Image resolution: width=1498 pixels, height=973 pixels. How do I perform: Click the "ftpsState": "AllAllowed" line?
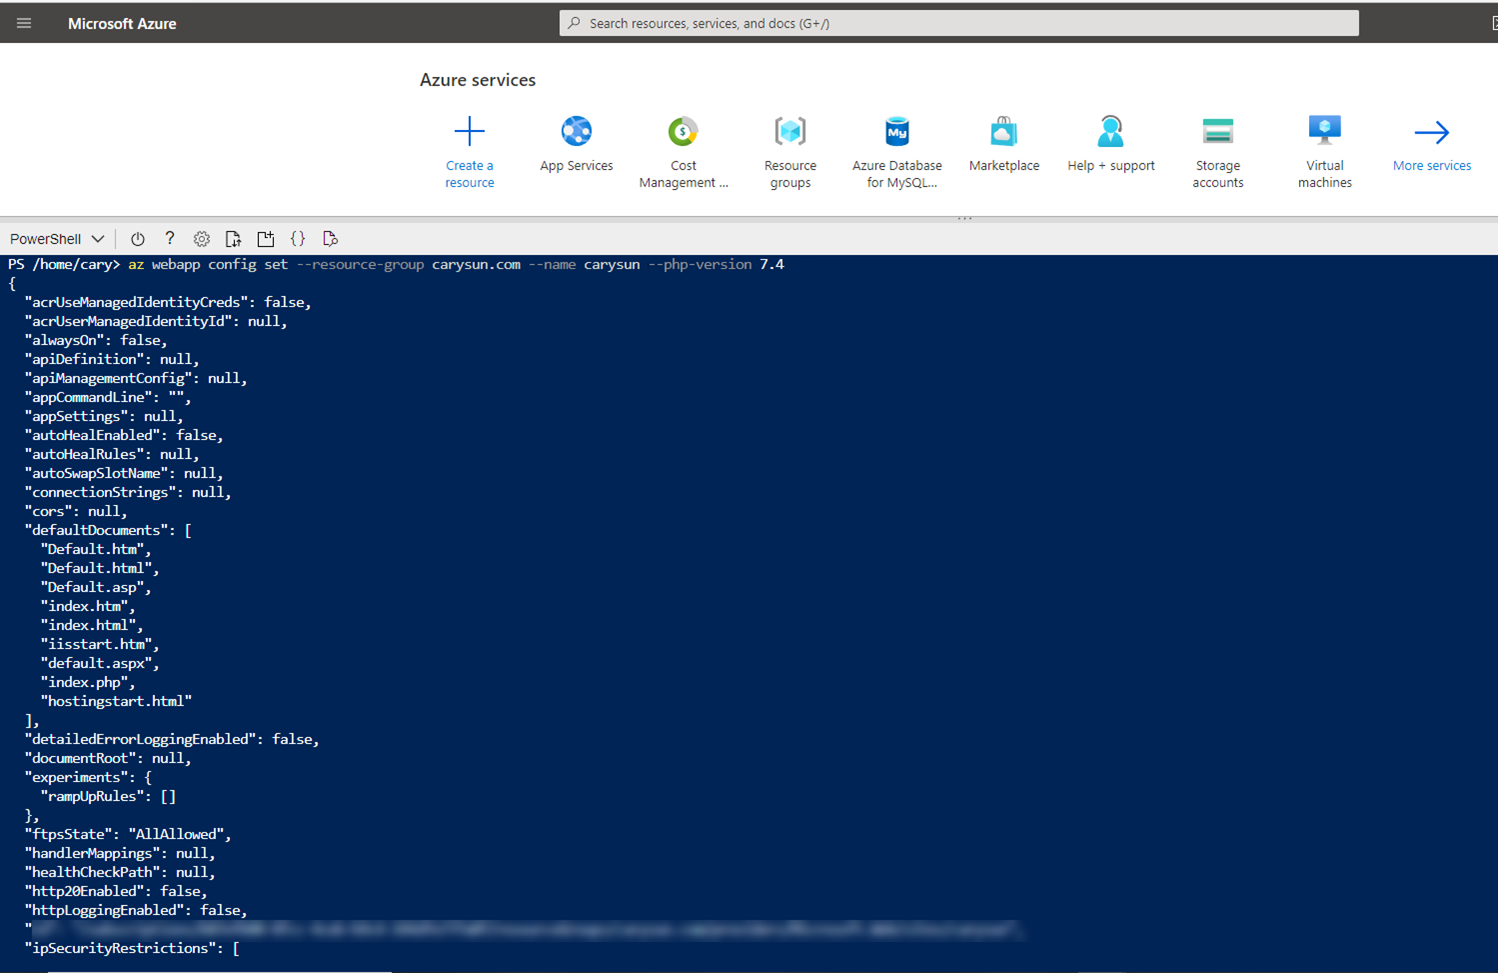[x=128, y=835]
